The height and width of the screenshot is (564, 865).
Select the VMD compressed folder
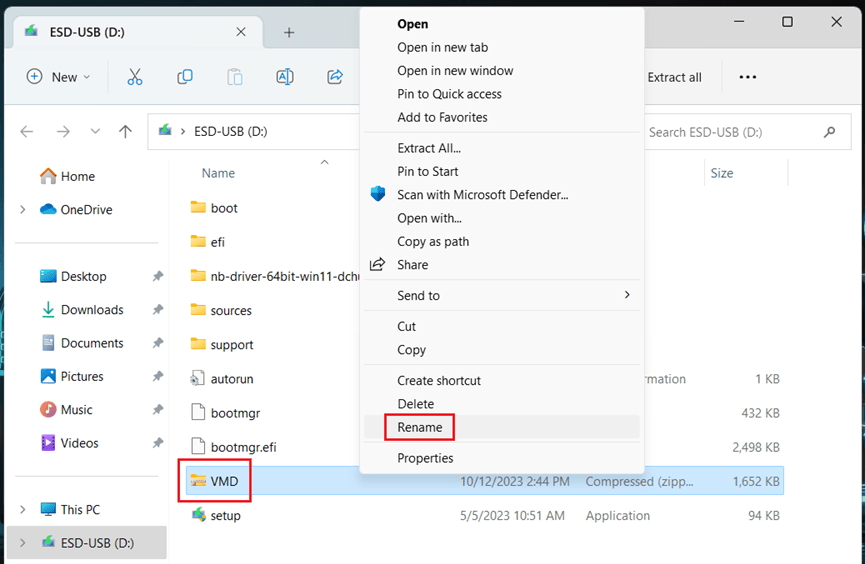(224, 481)
